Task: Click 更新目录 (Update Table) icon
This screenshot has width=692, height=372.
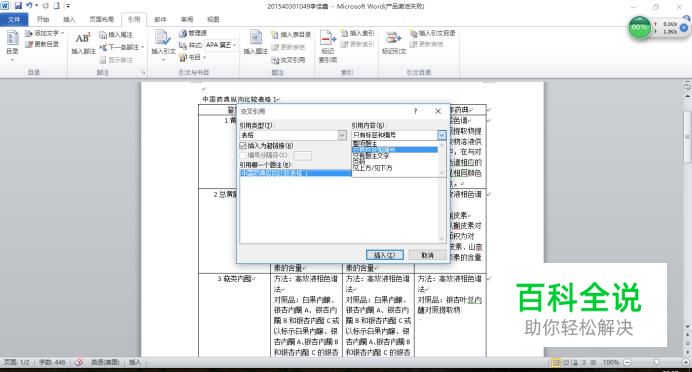Action: pos(29,44)
